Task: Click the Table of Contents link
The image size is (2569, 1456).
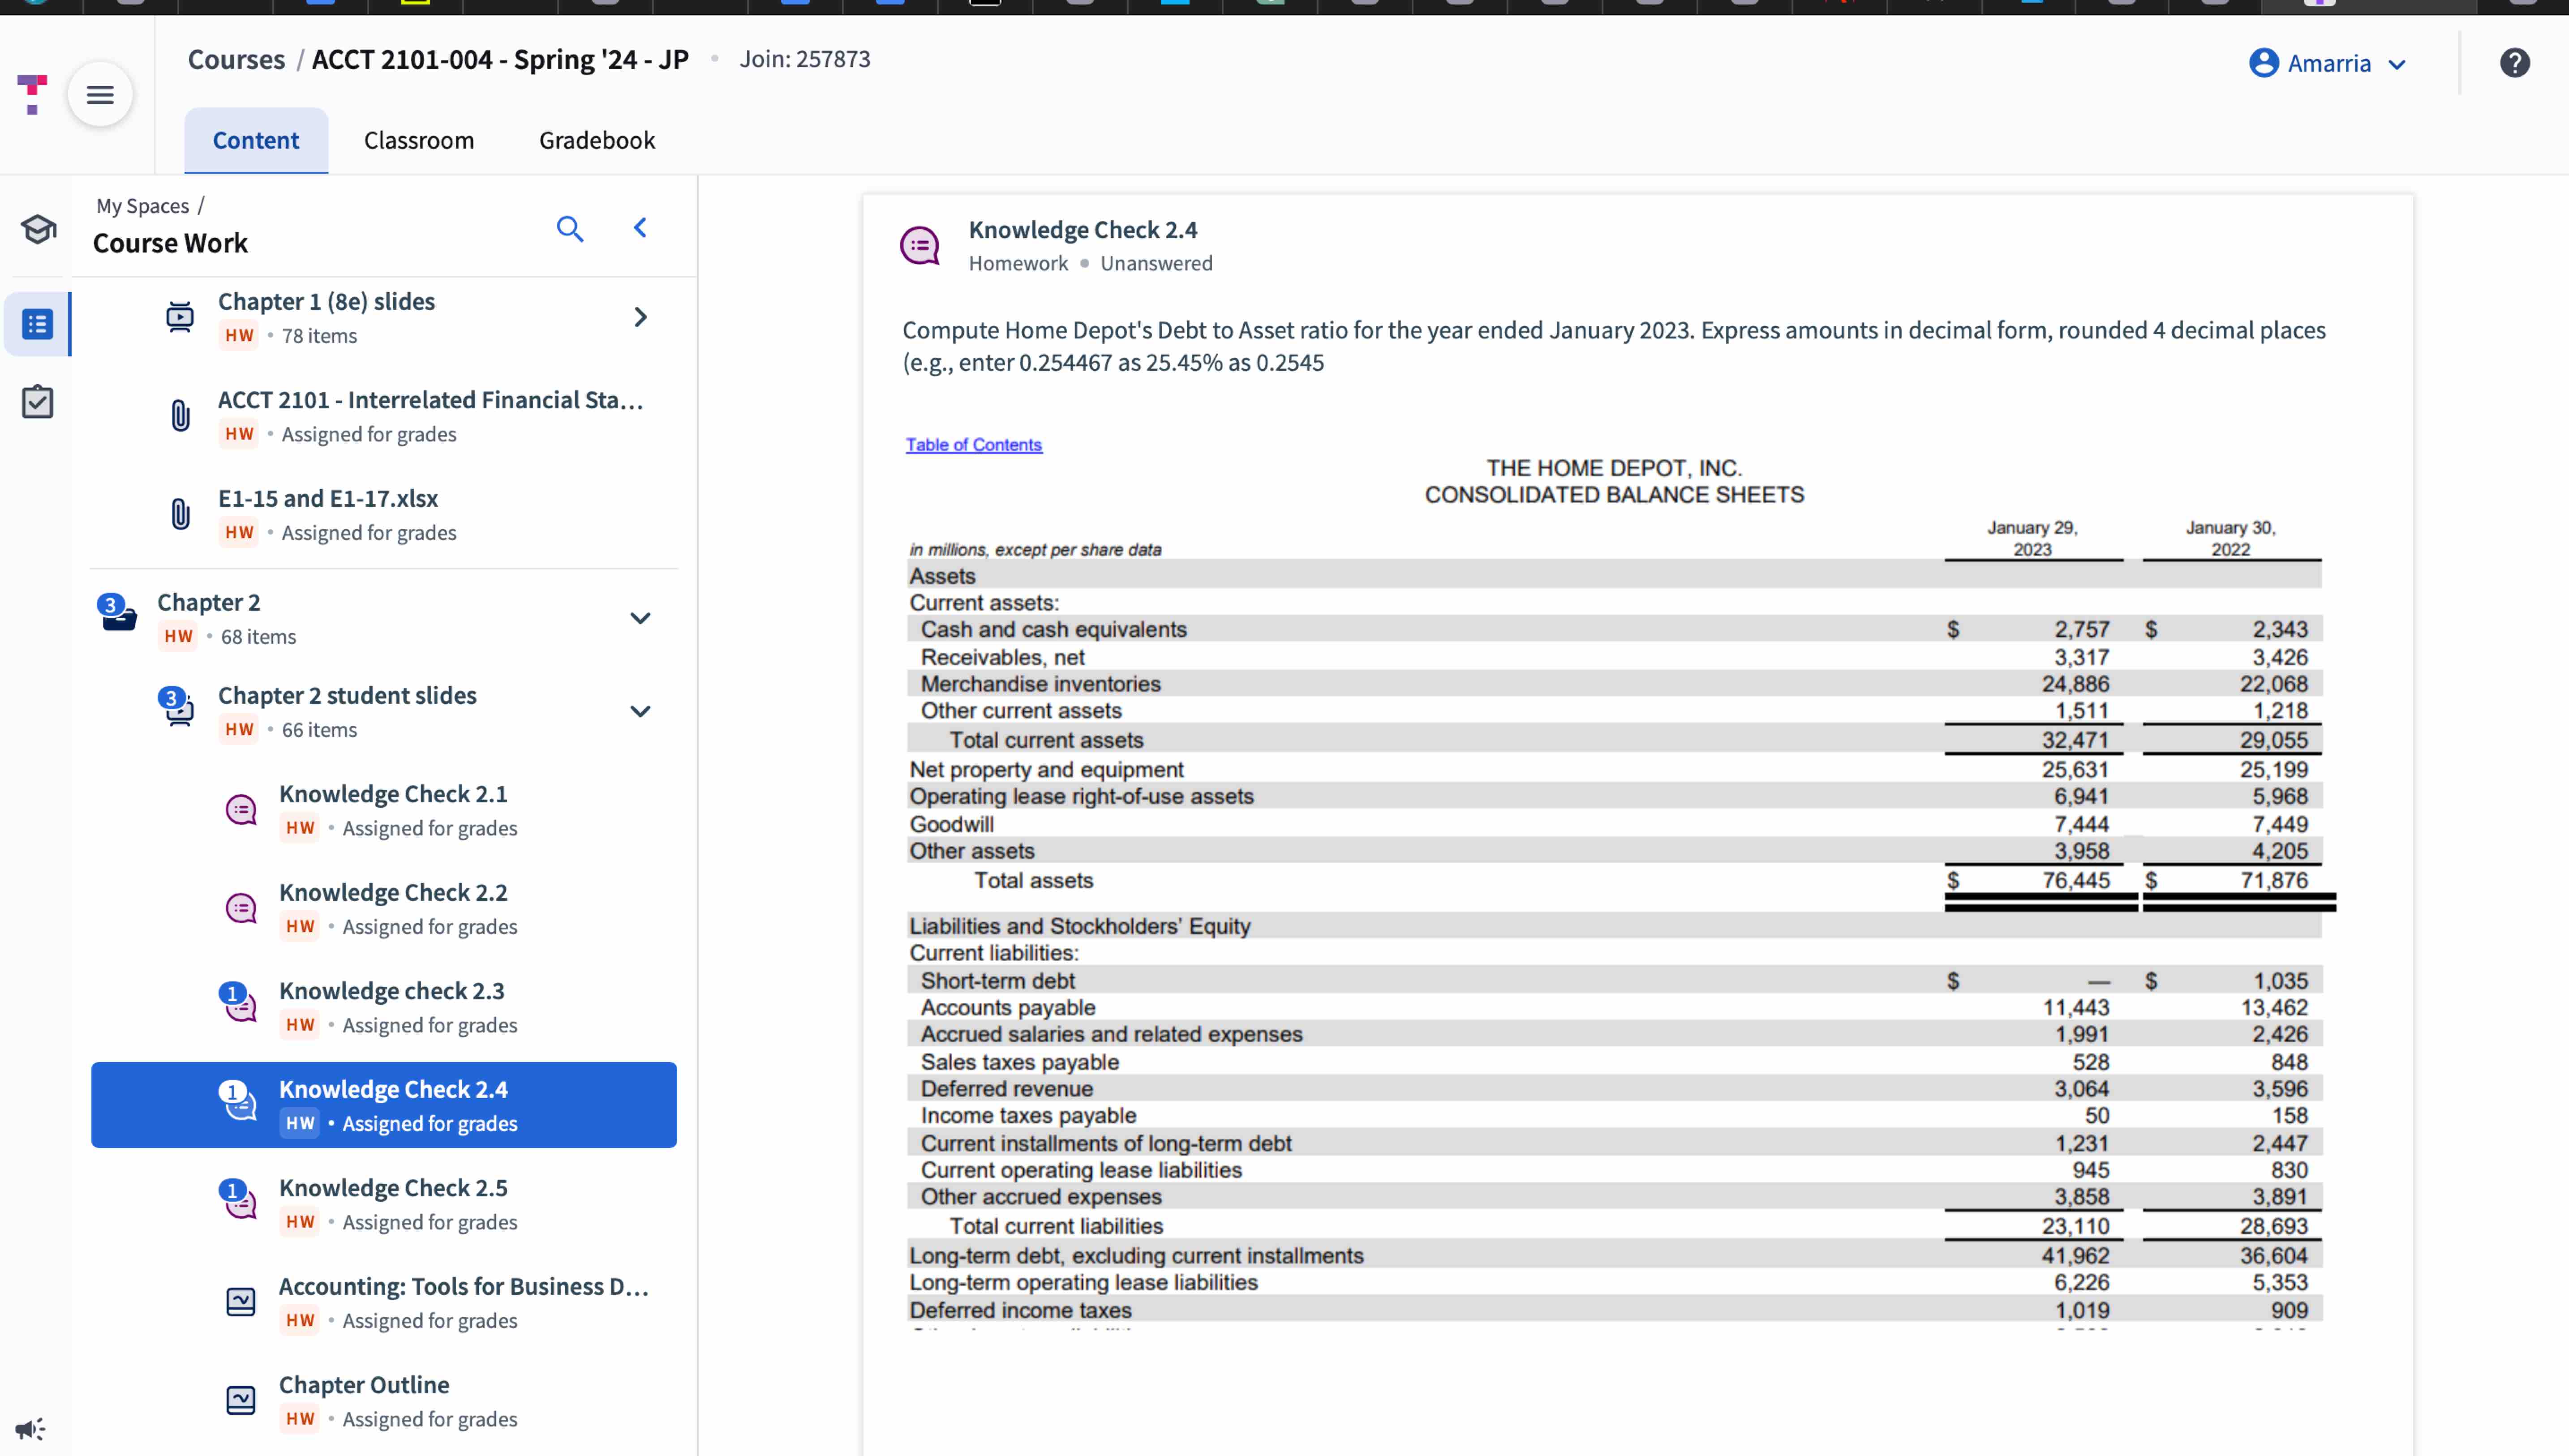Action: (x=973, y=445)
